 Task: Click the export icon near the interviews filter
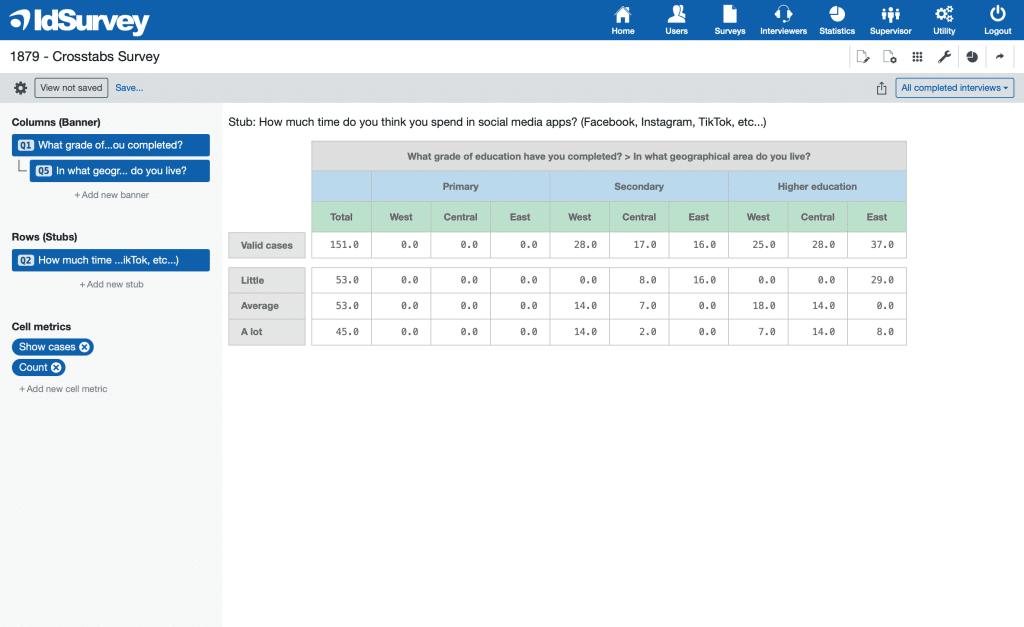pyautogui.click(x=881, y=87)
